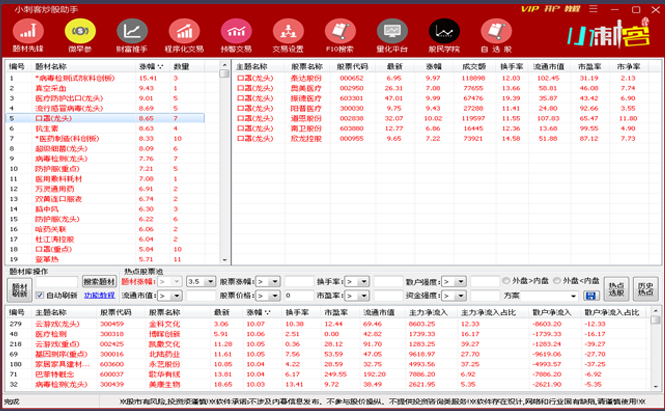Select bottom table row with code 600037
The height and width of the screenshot is (411, 665).
click(328, 375)
